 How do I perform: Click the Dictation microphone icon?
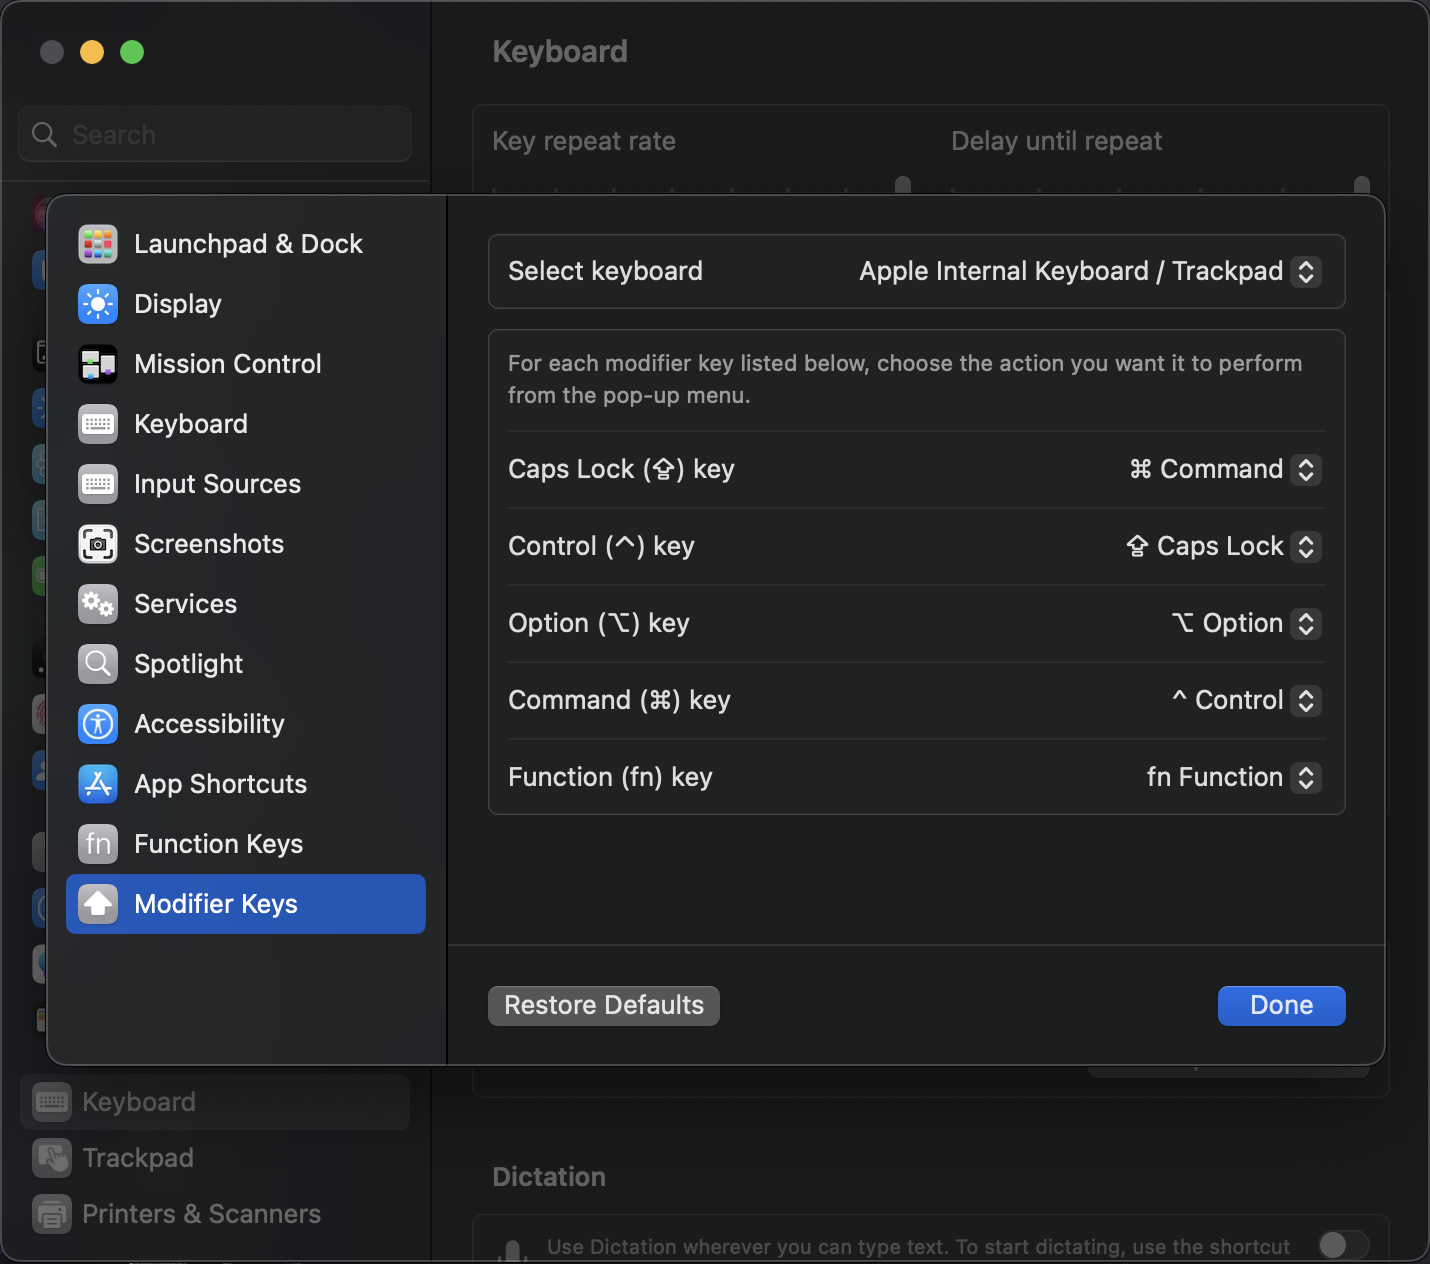[512, 1250]
